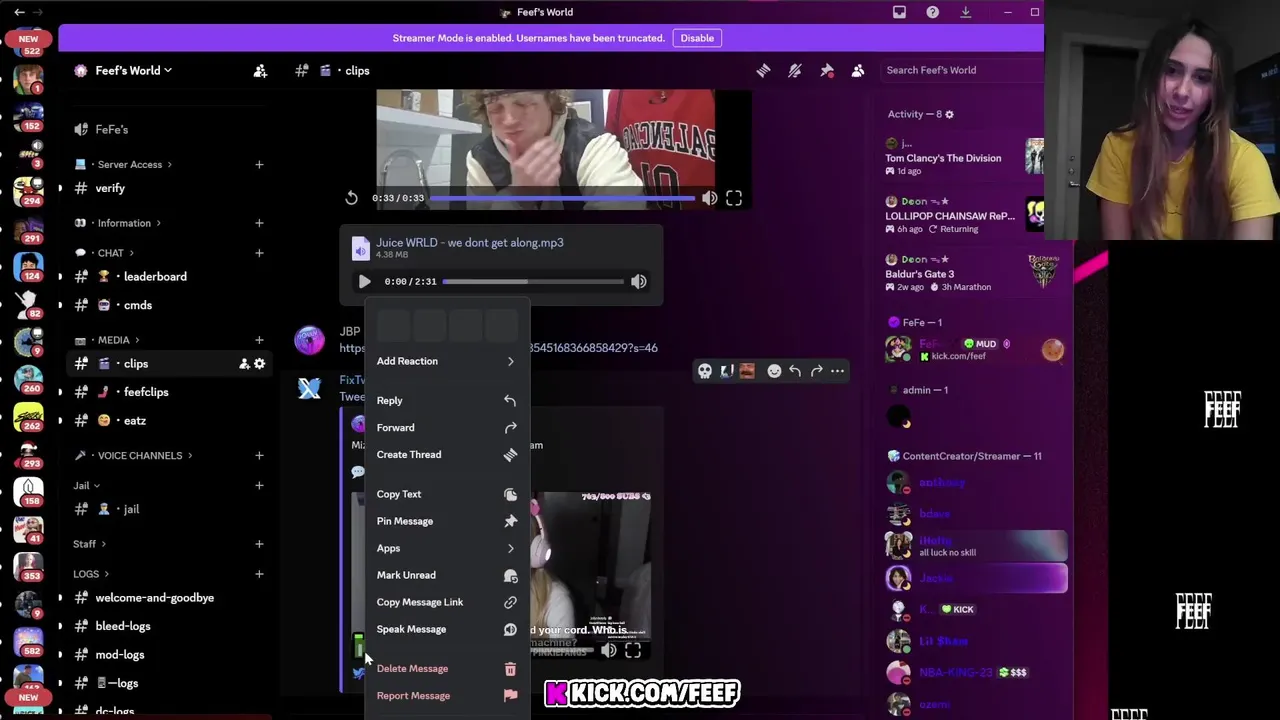Enter fullscreen on lower embedded video
The image size is (1280, 720).
tap(633, 651)
